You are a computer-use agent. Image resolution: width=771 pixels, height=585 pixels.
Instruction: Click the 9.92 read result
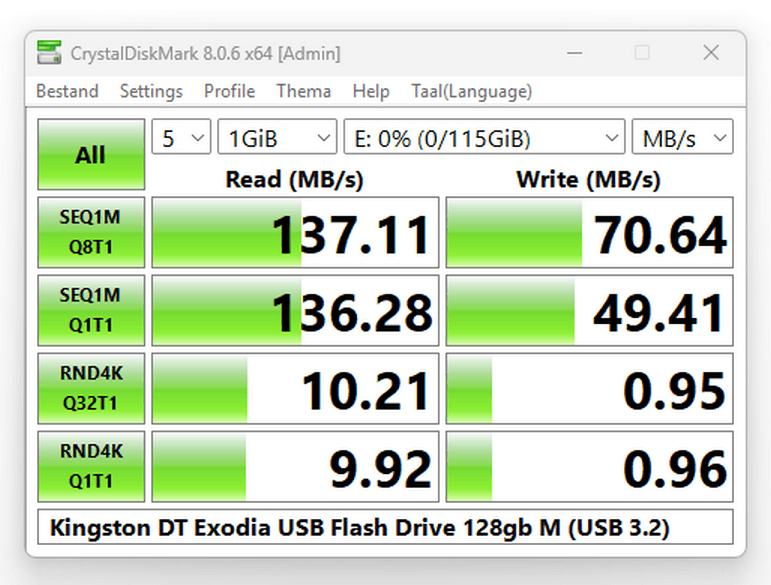pyautogui.click(x=295, y=467)
